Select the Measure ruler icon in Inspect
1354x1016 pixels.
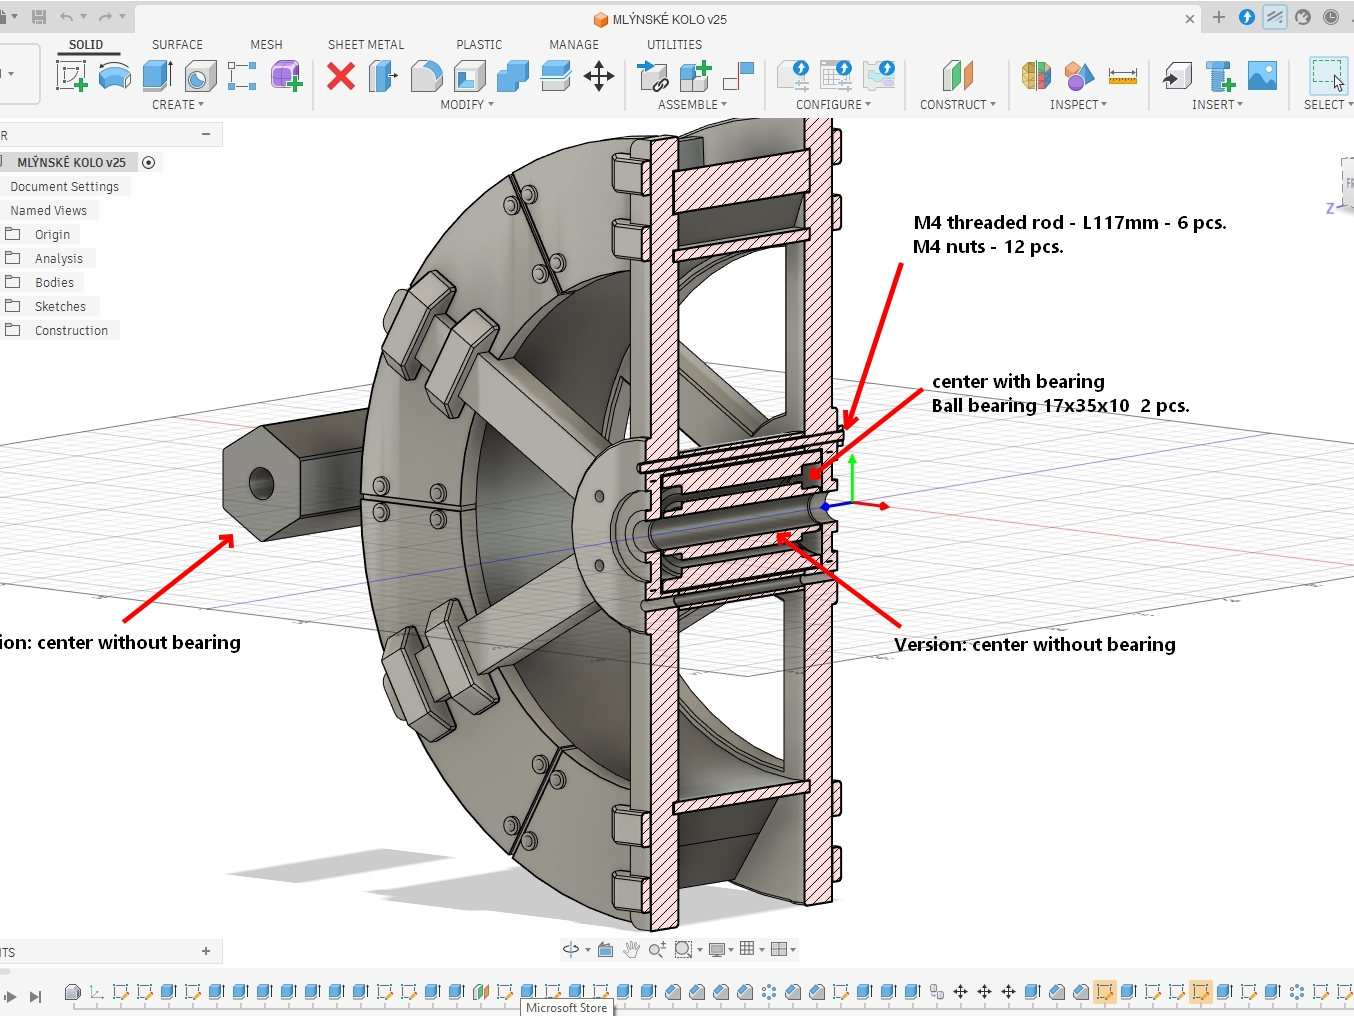pos(1123,76)
